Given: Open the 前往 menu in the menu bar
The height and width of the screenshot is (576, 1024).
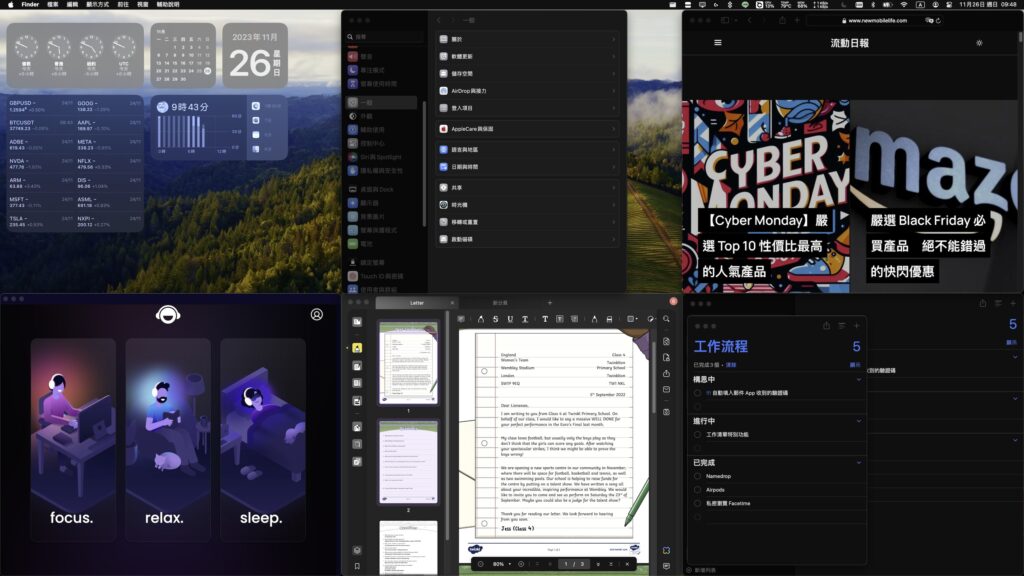Looking at the screenshot, I should 122,4.
